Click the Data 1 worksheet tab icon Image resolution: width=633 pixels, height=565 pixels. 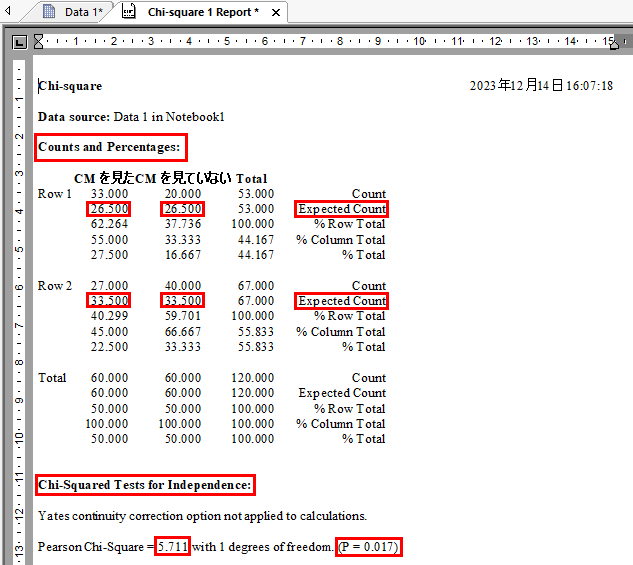pyautogui.click(x=50, y=12)
